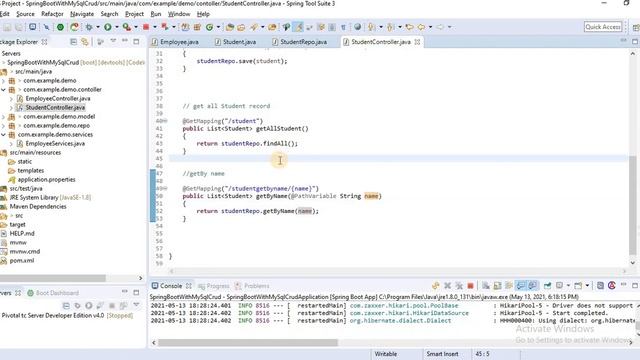640x360 pixels.
Task: Click Remove All Terminated Launches in Console
Action: (459, 286)
